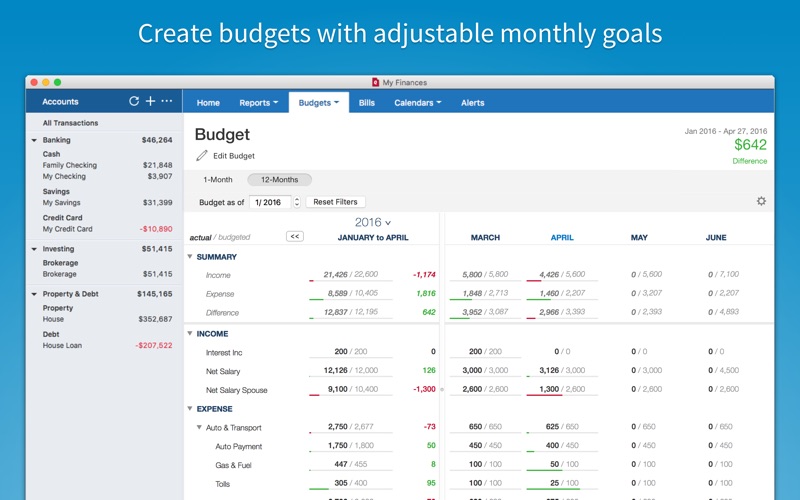Select the Family Checking account
800x500 pixels.
pyautogui.click(x=70, y=165)
